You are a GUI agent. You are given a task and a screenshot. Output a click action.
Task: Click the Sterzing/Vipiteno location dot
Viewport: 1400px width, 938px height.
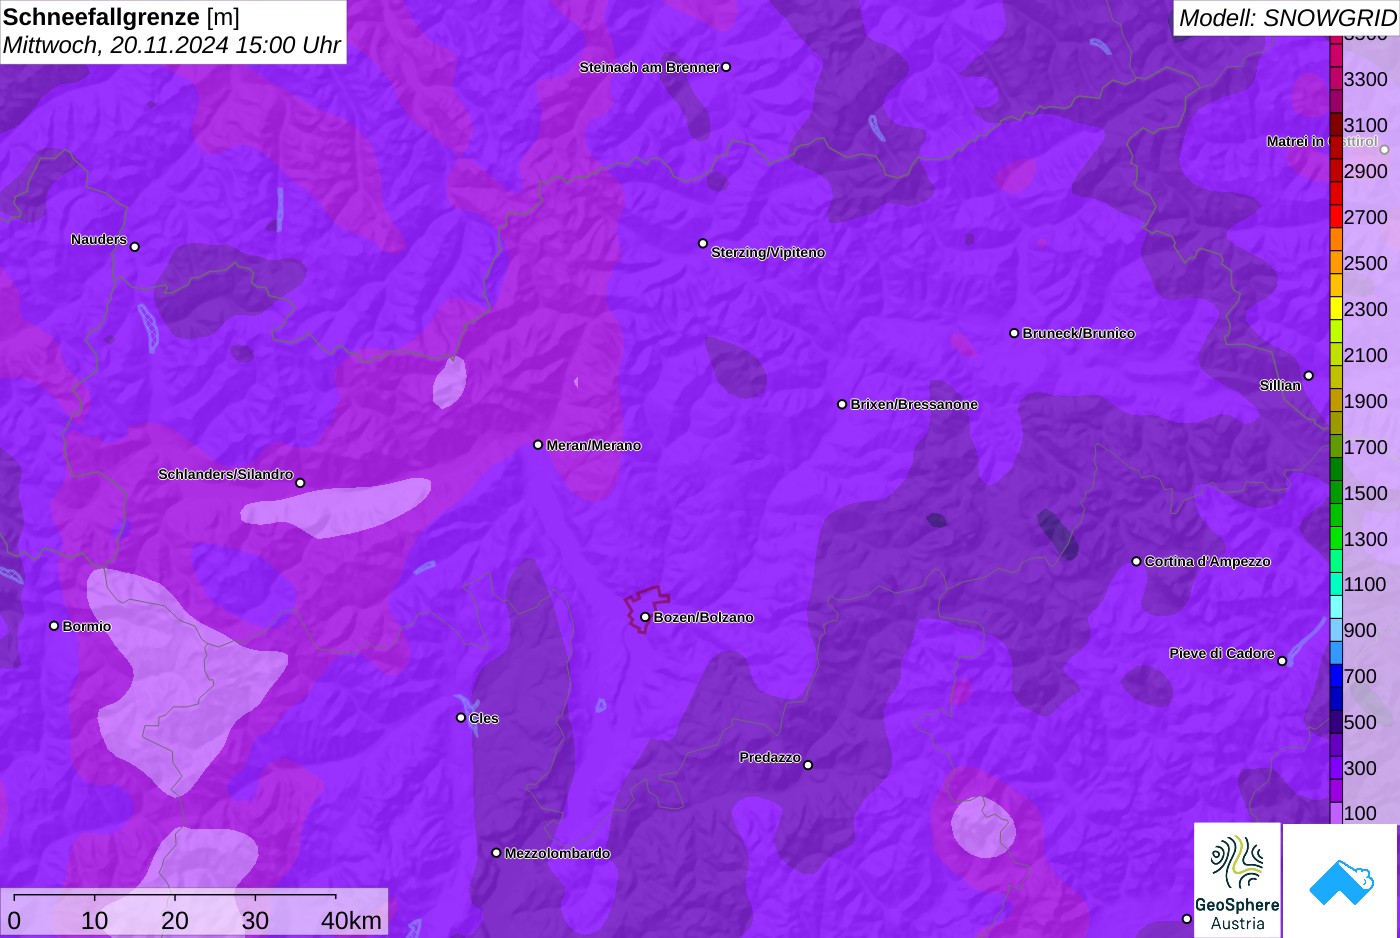coord(703,243)
